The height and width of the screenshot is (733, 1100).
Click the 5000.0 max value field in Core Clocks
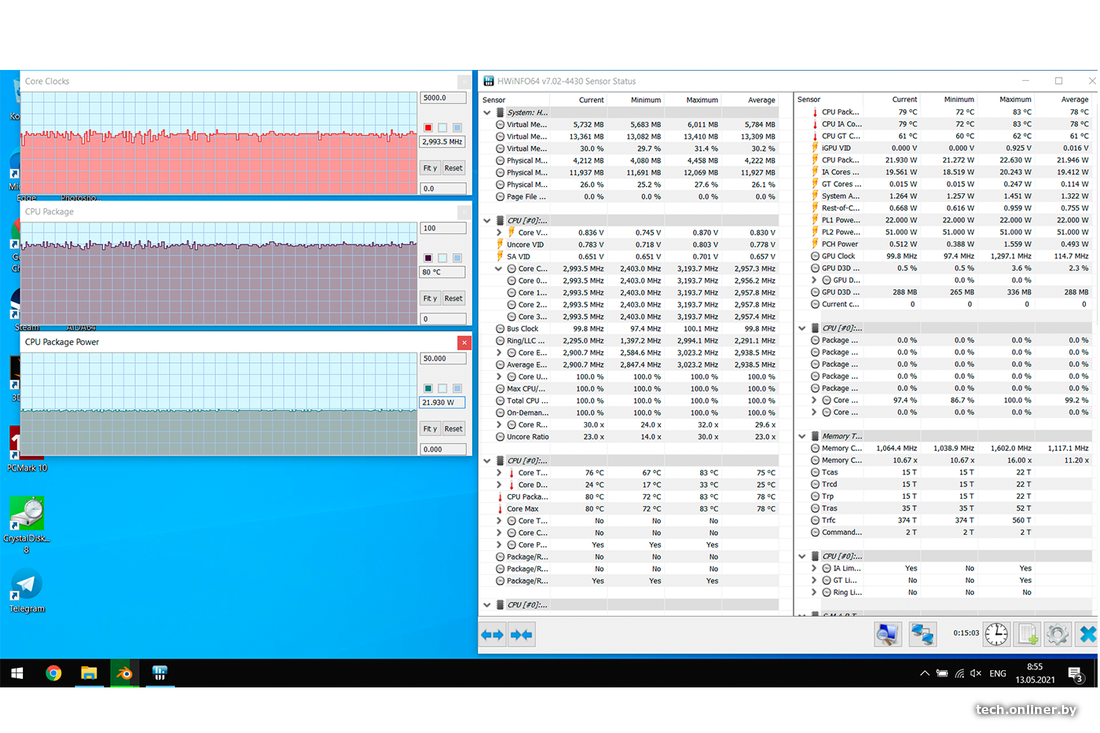point(442,98)
